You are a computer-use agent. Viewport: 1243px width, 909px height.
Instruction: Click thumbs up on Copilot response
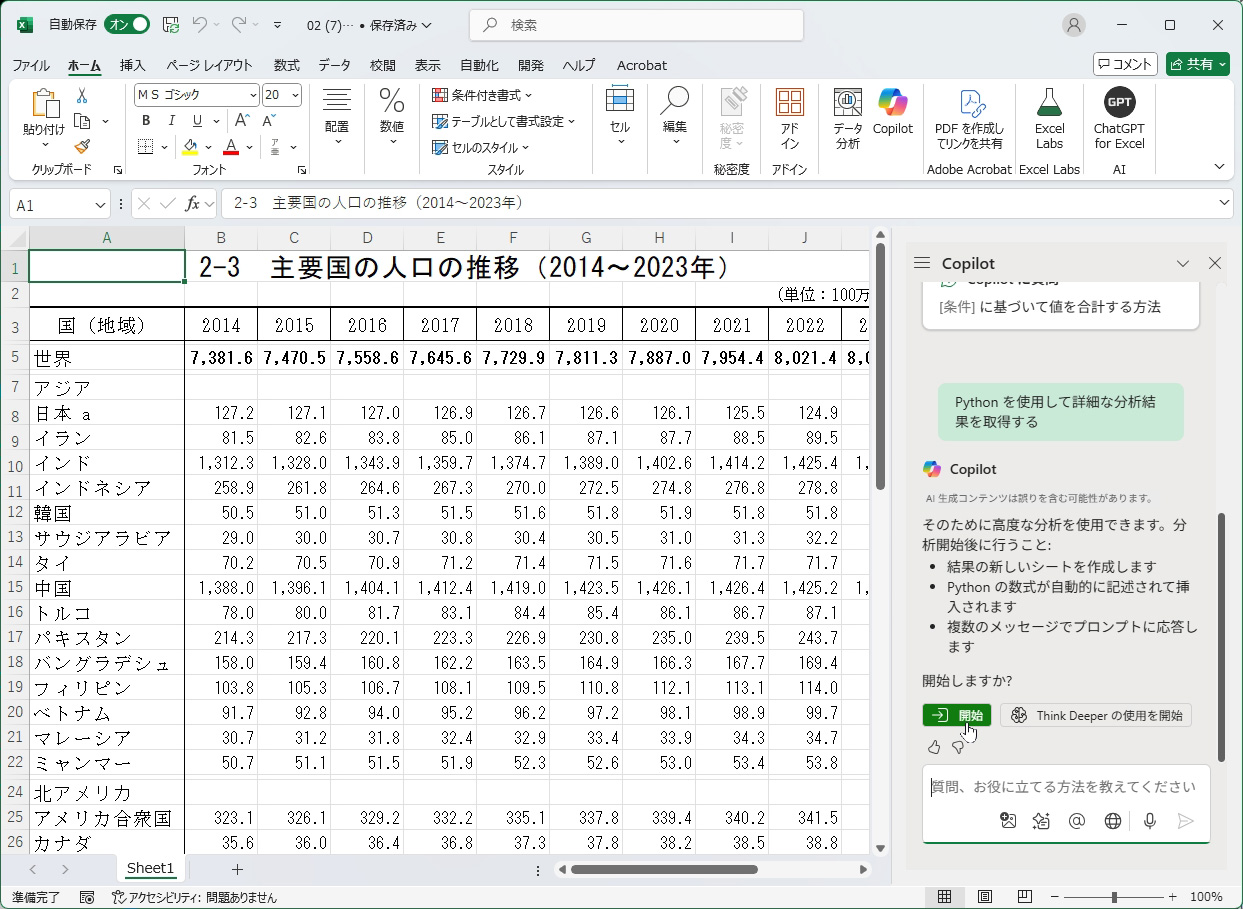[934, 747]
